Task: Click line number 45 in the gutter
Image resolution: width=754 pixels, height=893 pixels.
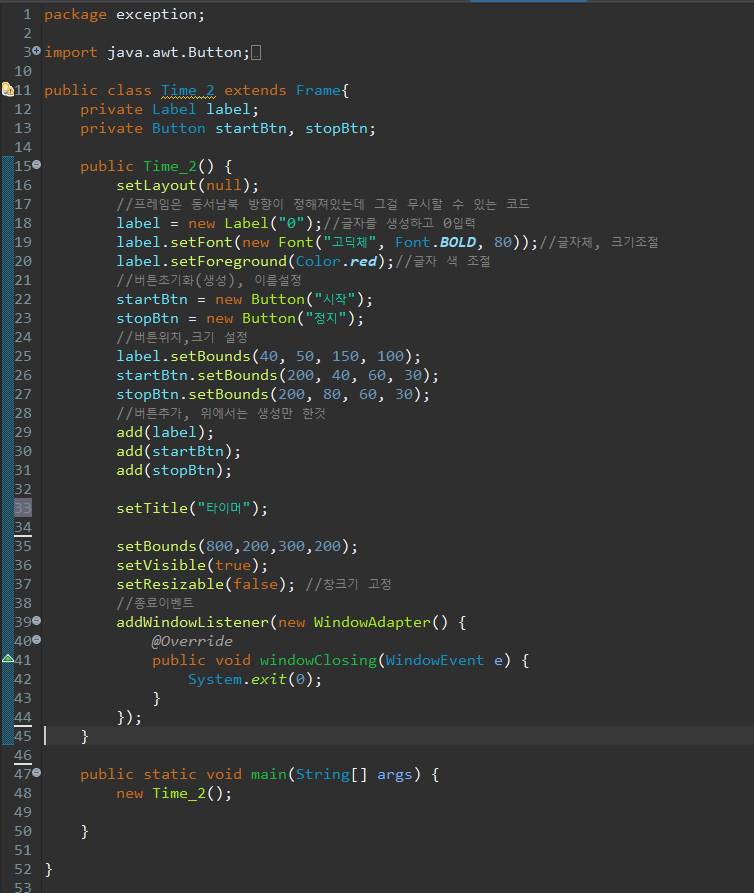Action: click(23, 736)
